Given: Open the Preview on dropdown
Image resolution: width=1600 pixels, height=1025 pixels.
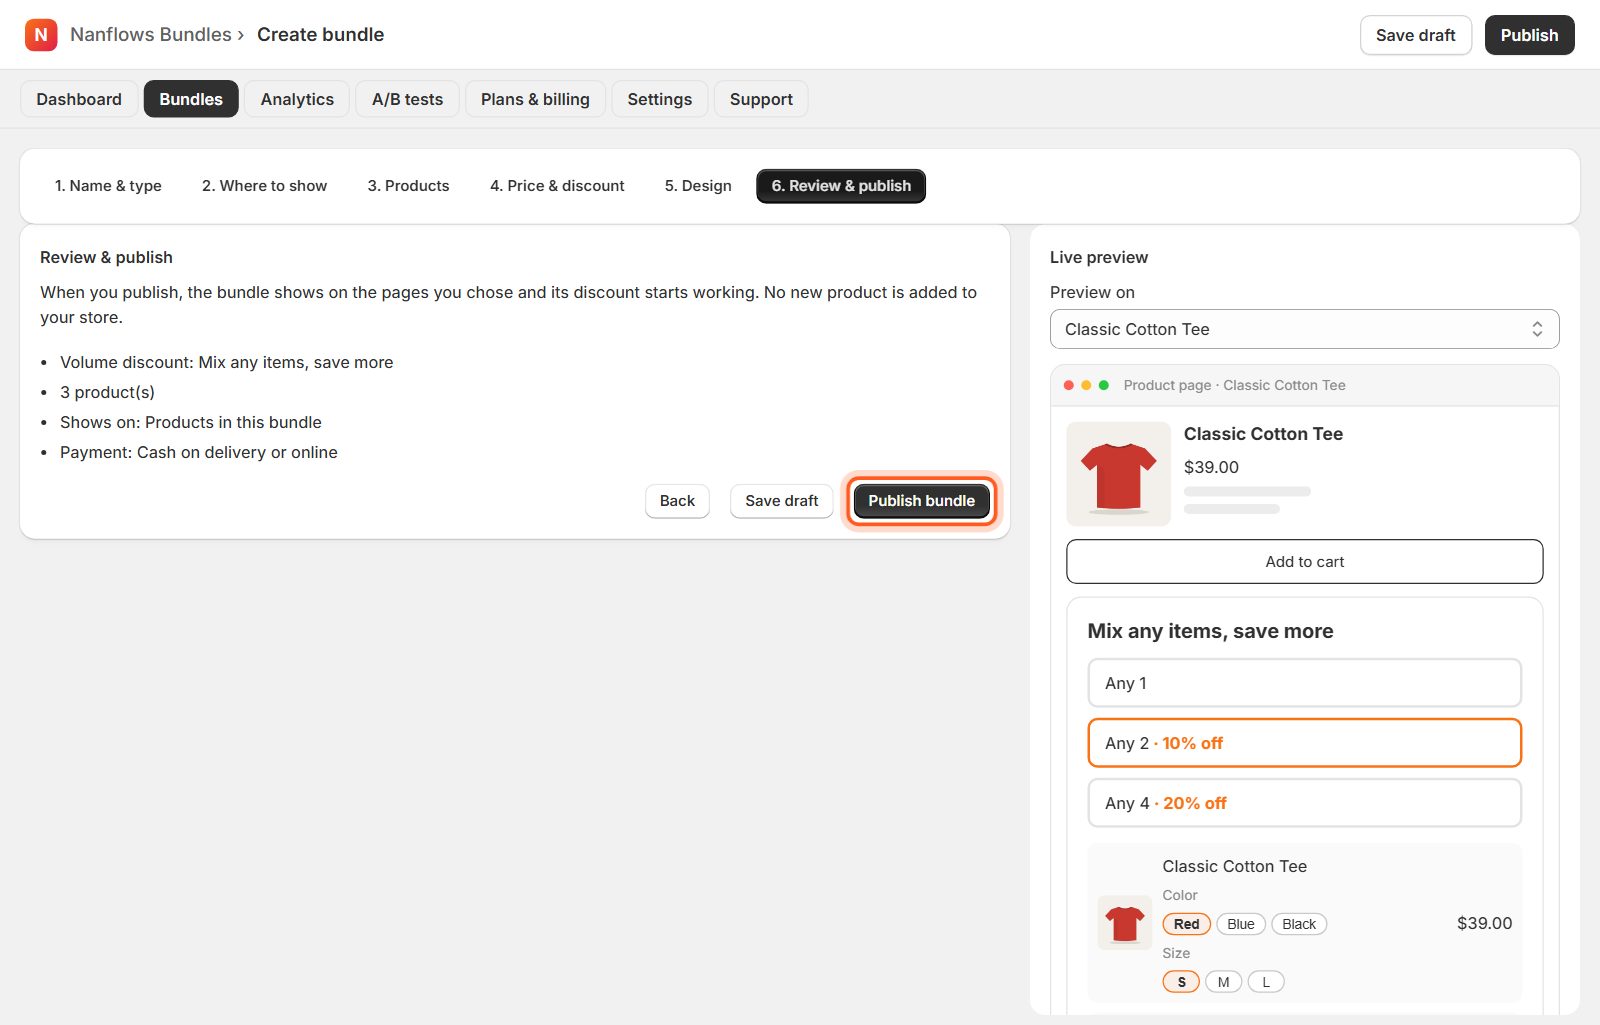Looking at the screenshot, I should tap(1304, 329).
